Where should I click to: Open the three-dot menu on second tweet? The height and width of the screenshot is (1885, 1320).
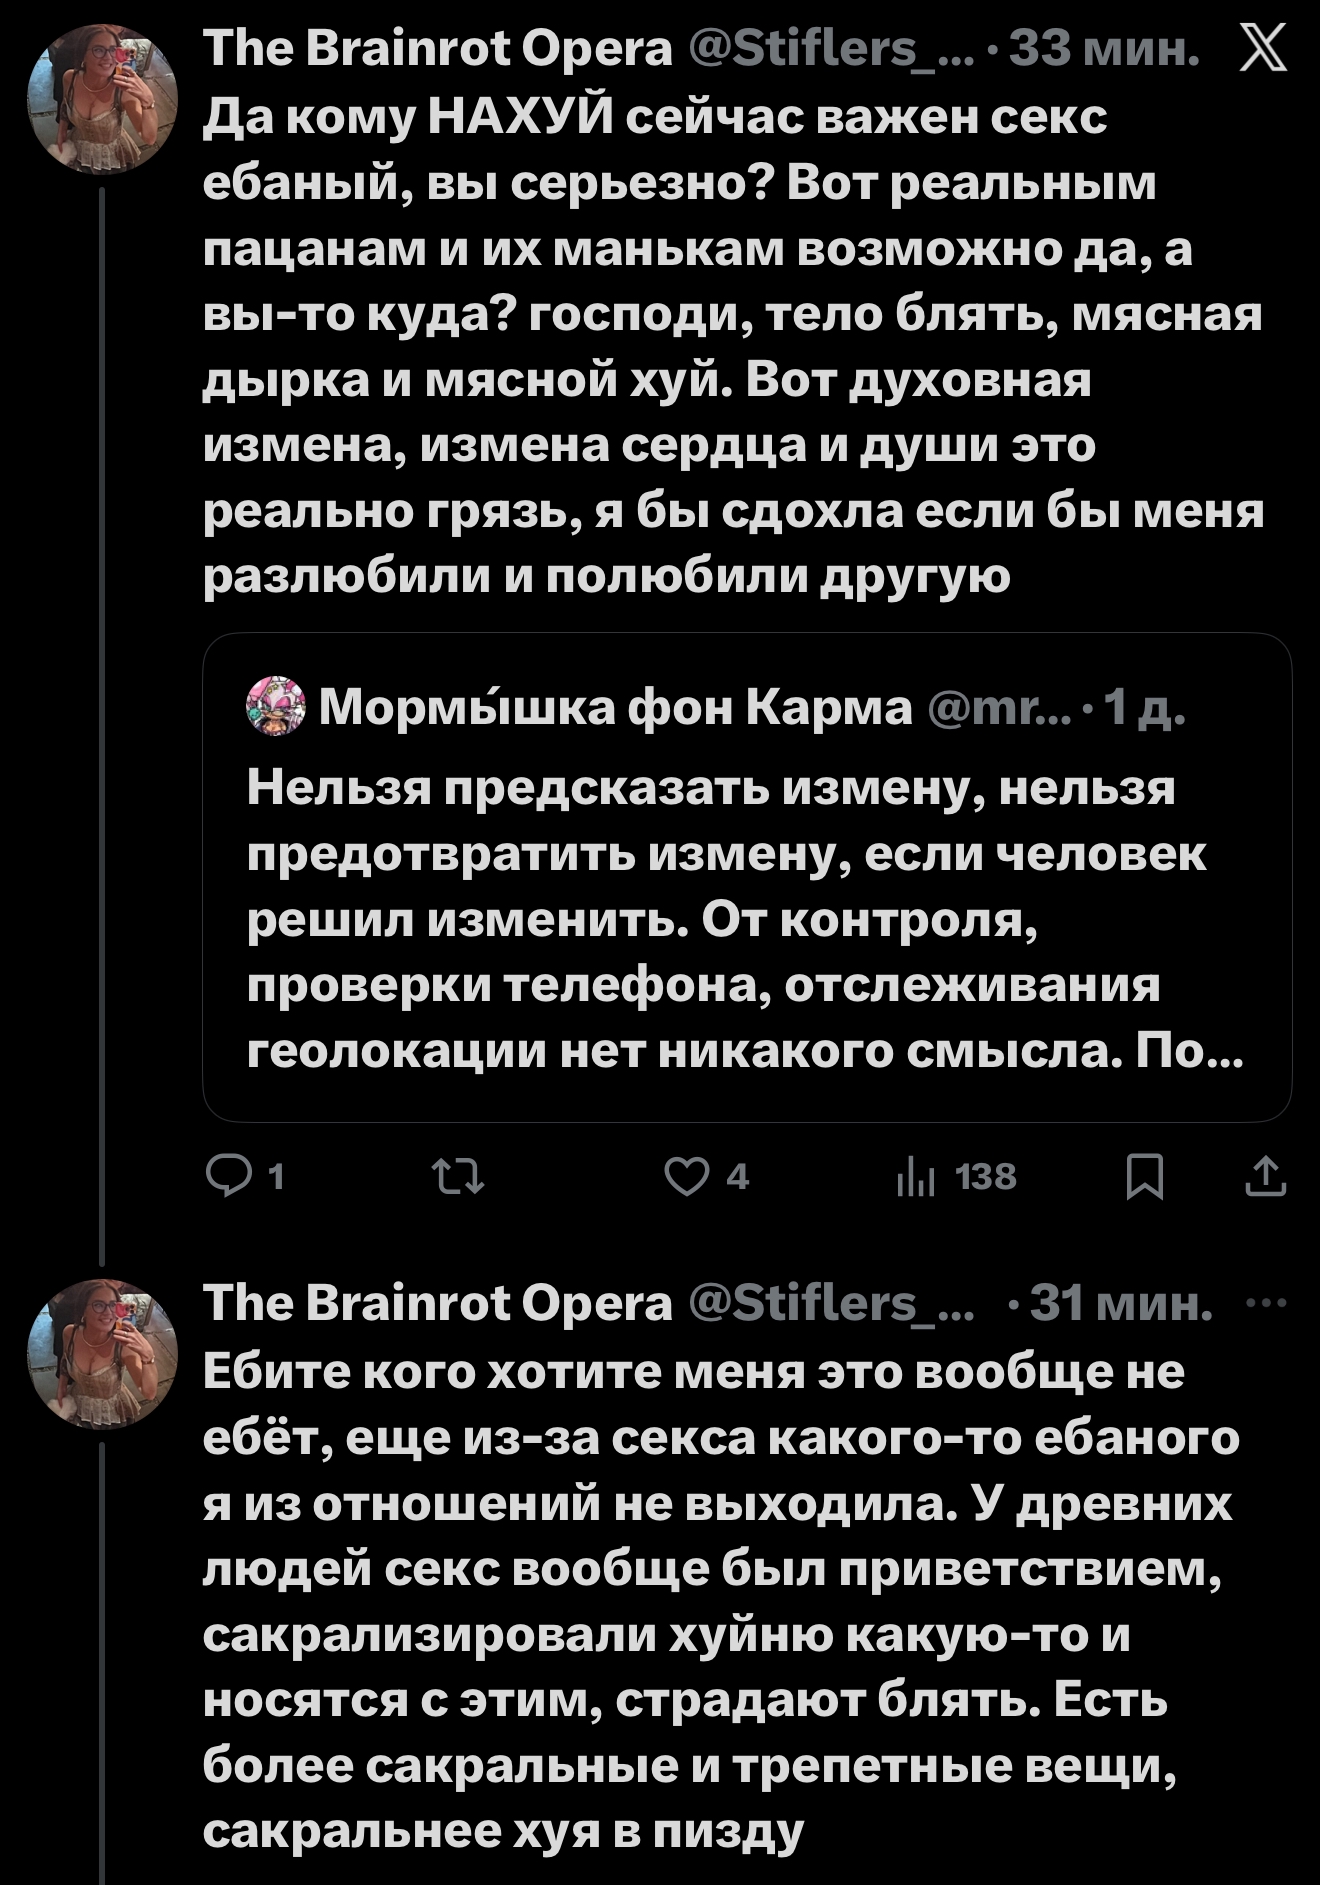pyautogui.click(x=1265, y=1302)
